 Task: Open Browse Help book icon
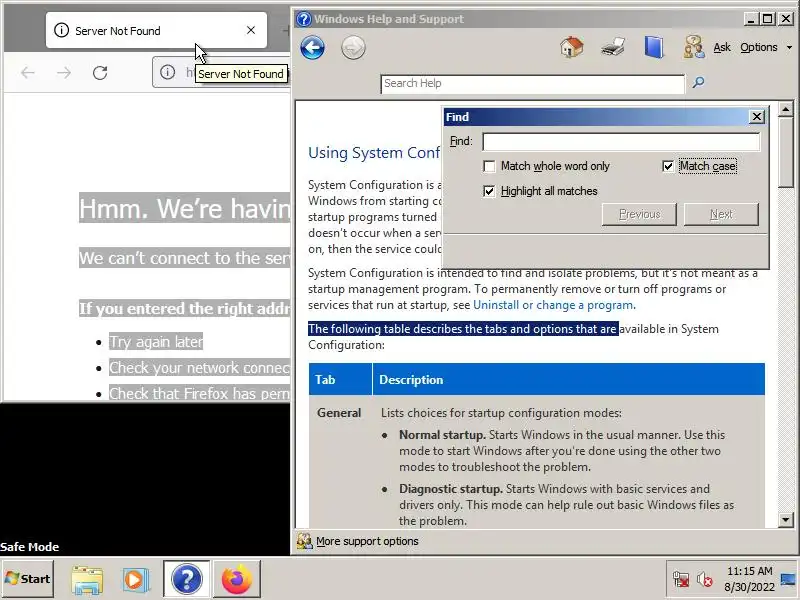654,47
